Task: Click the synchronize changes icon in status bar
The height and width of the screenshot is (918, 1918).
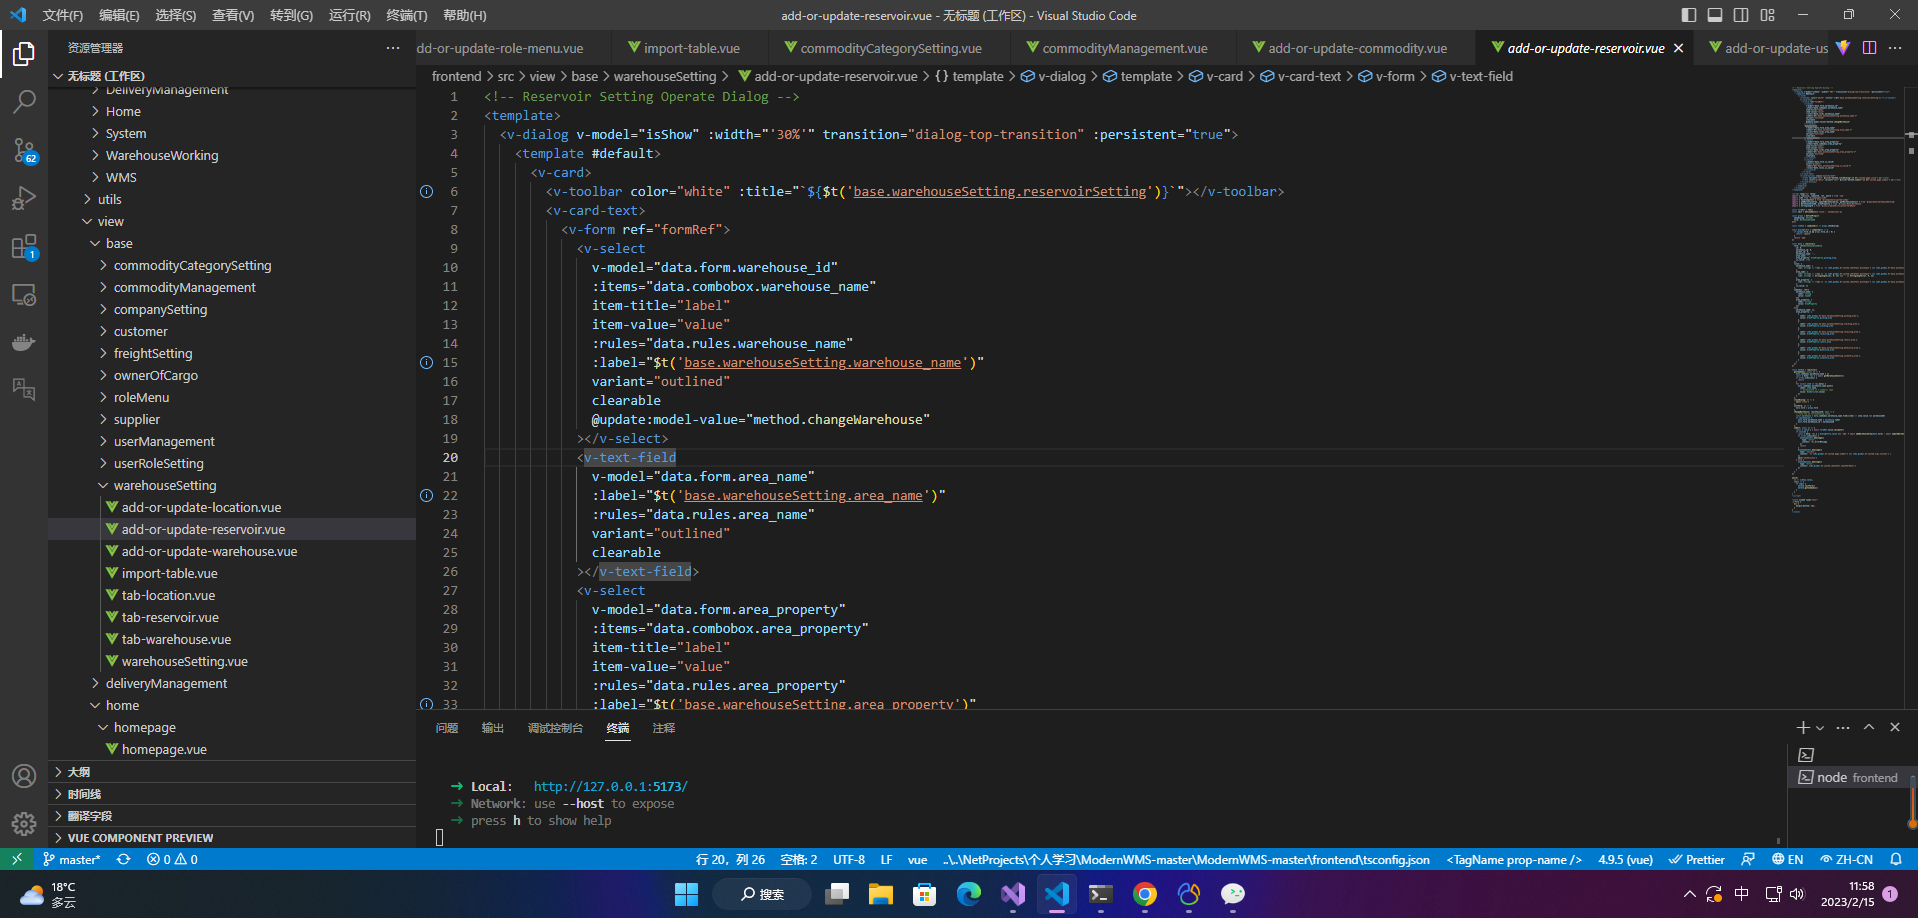Action: pyautogui.click(x=123, y=859)
